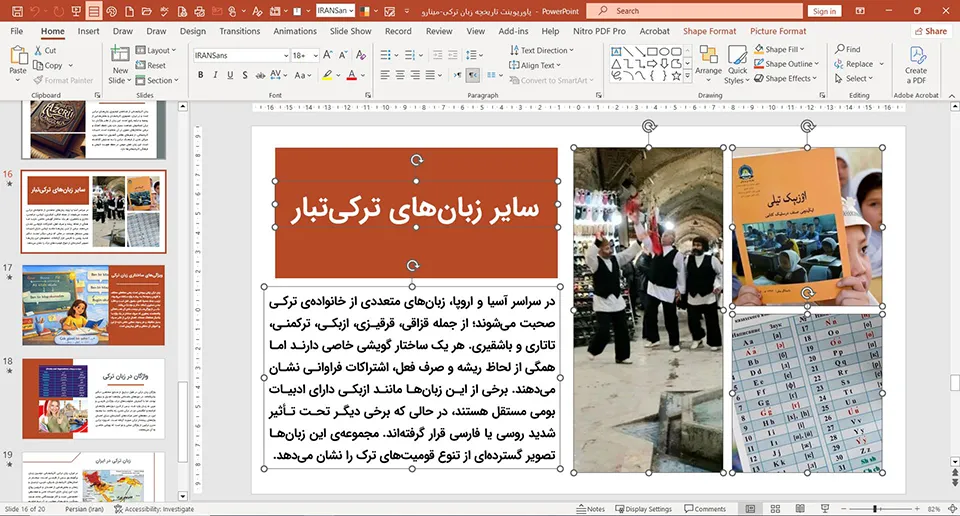Start slideshow from beginning icon in title bar
The image size is (960, 516).
pyautogui.click(x=76, y=11)
